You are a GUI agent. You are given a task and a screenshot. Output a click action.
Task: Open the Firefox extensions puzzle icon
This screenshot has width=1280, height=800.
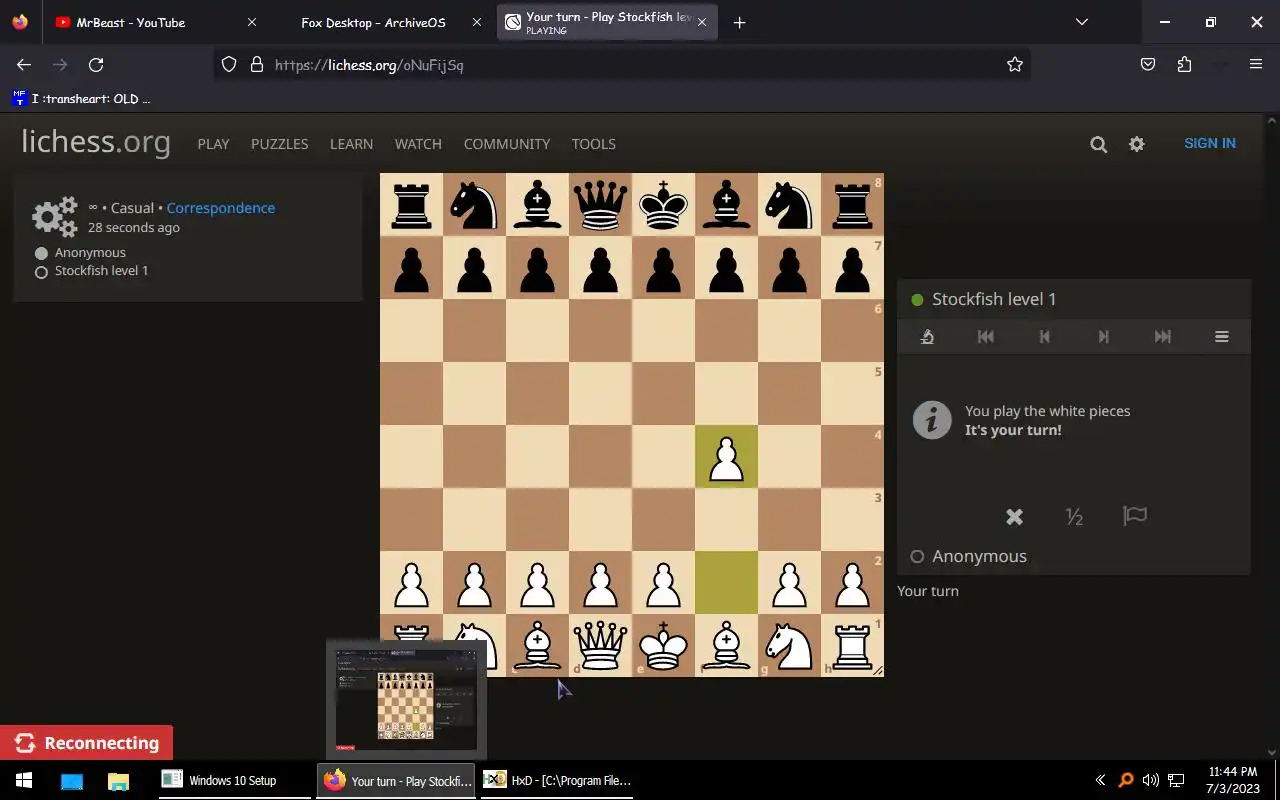(1184, 64)
